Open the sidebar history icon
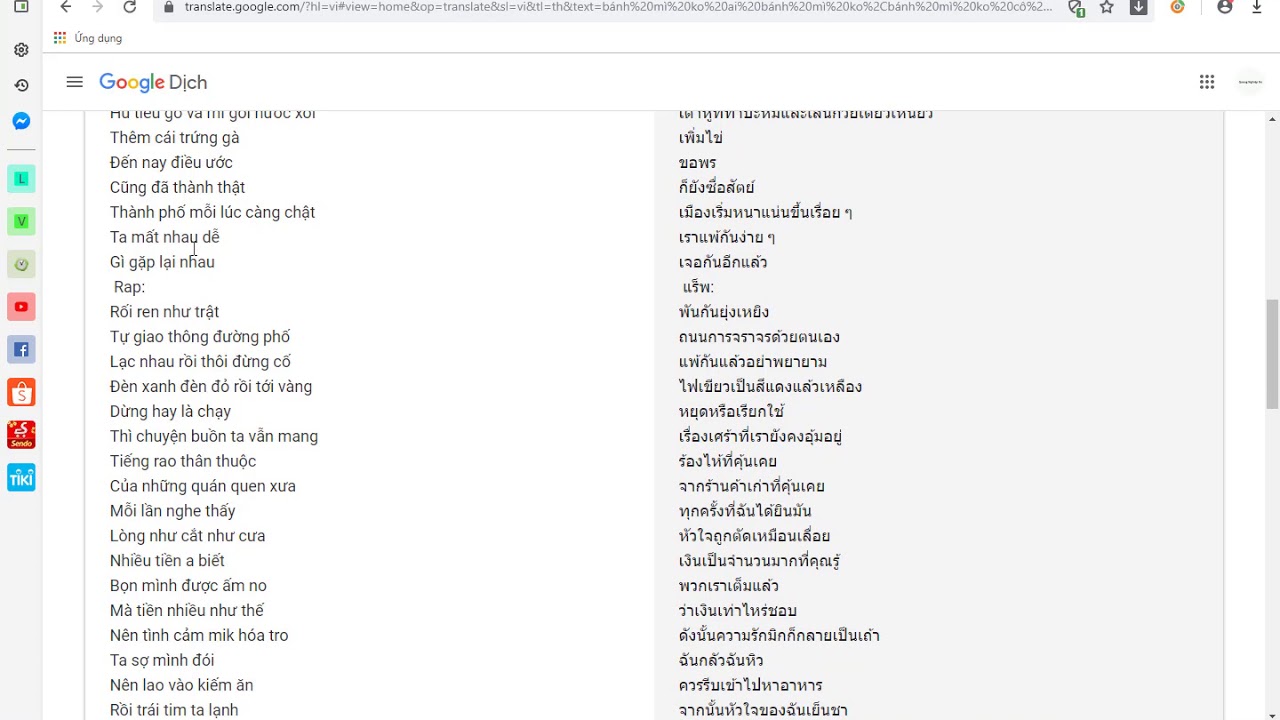Screen dimensions: 1280x720 tap(21, 86)
